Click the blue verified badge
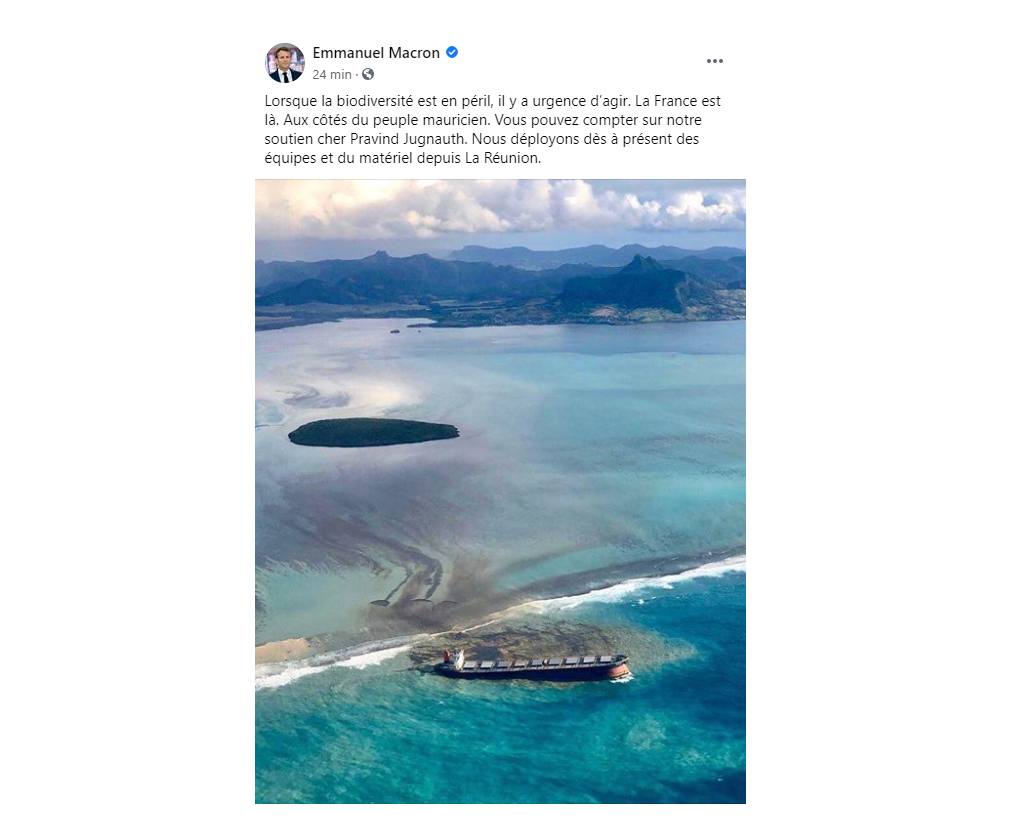 click(453, 53)
